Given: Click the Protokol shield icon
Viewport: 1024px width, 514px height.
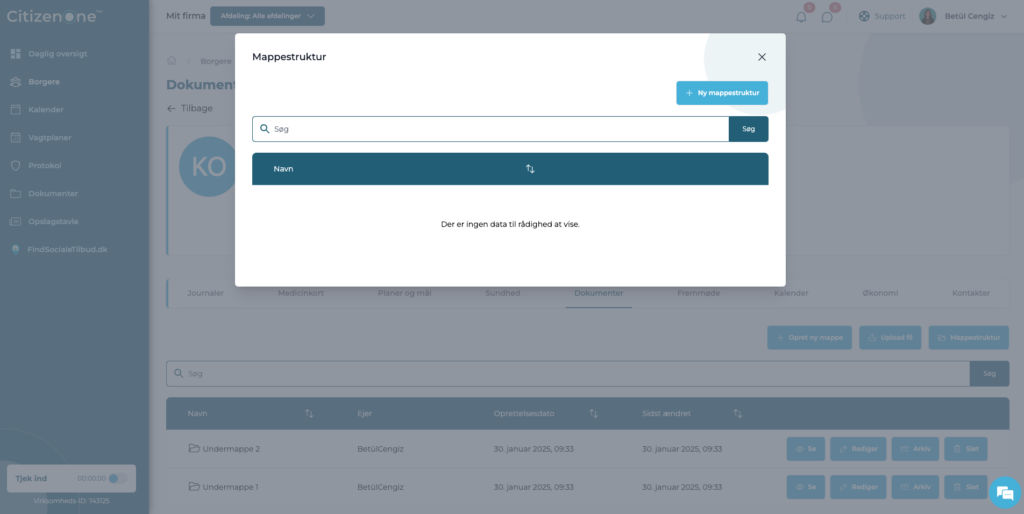Looking at the screenshot, I should point(16,166).
